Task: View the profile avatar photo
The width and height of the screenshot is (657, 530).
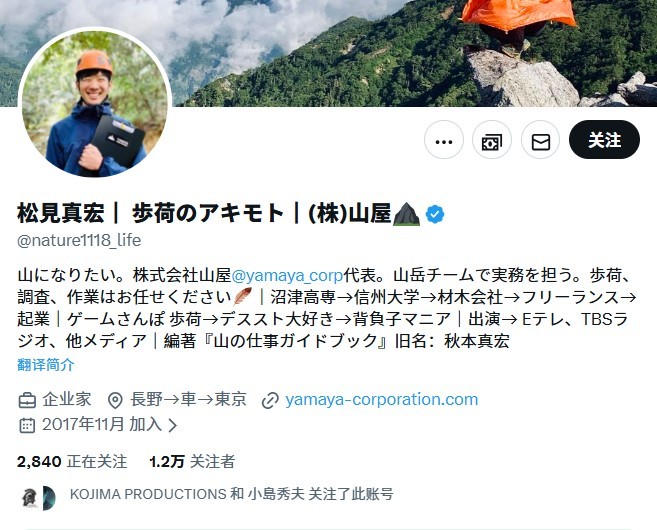Action: click(95, 103)
